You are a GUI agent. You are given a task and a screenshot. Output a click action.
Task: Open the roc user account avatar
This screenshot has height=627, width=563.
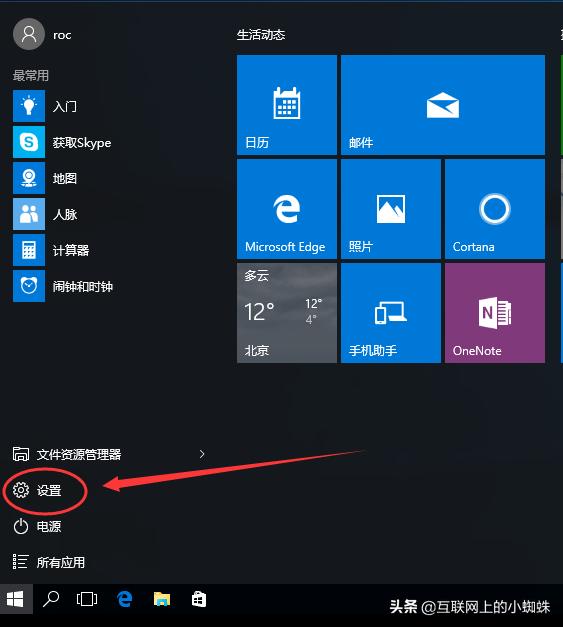(29, 34)
